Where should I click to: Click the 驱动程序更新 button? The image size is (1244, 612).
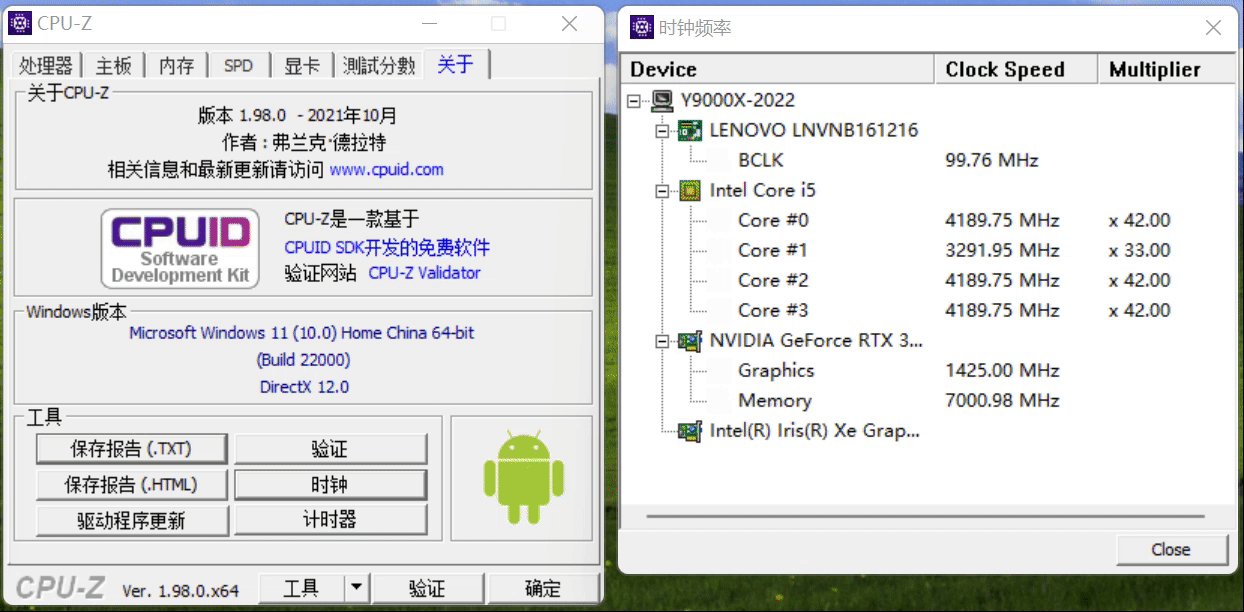coord(131,520)
